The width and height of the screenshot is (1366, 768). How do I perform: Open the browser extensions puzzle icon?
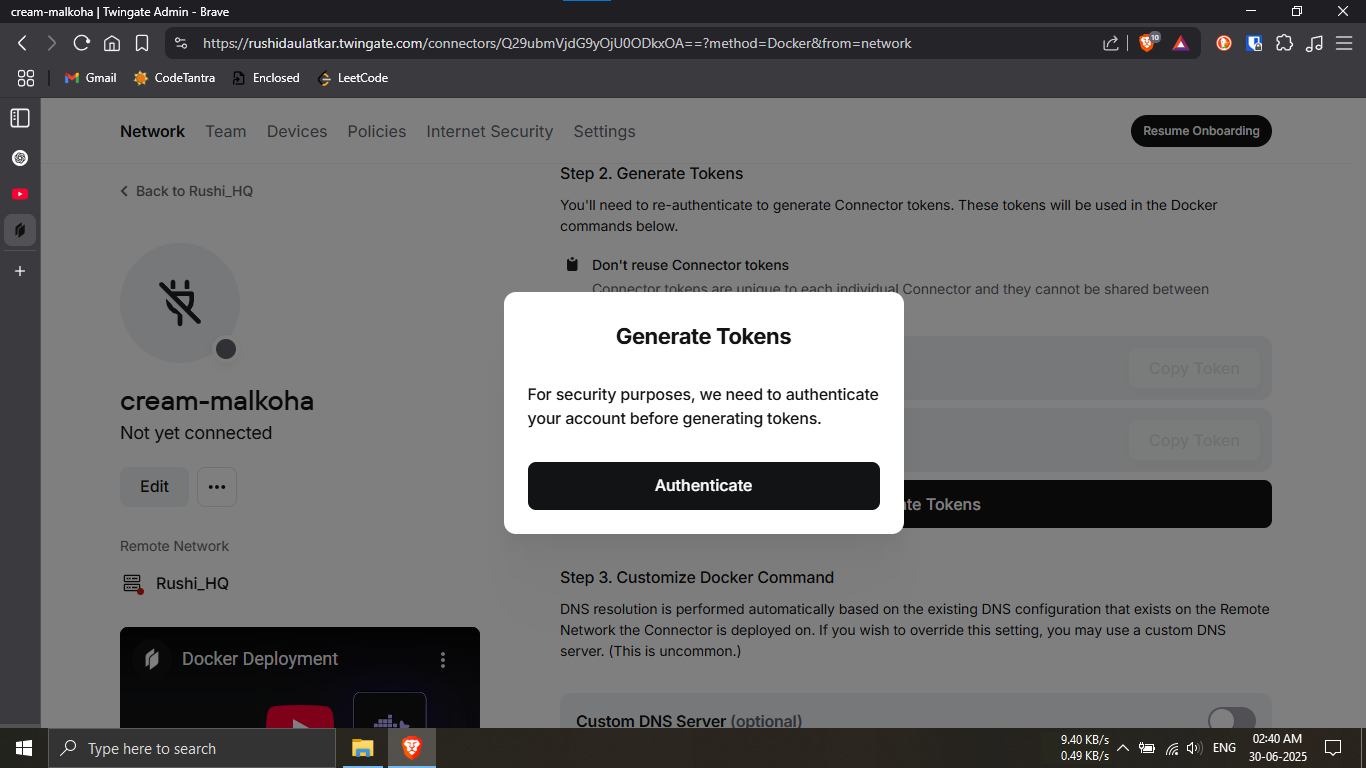tap(1285, 43)
